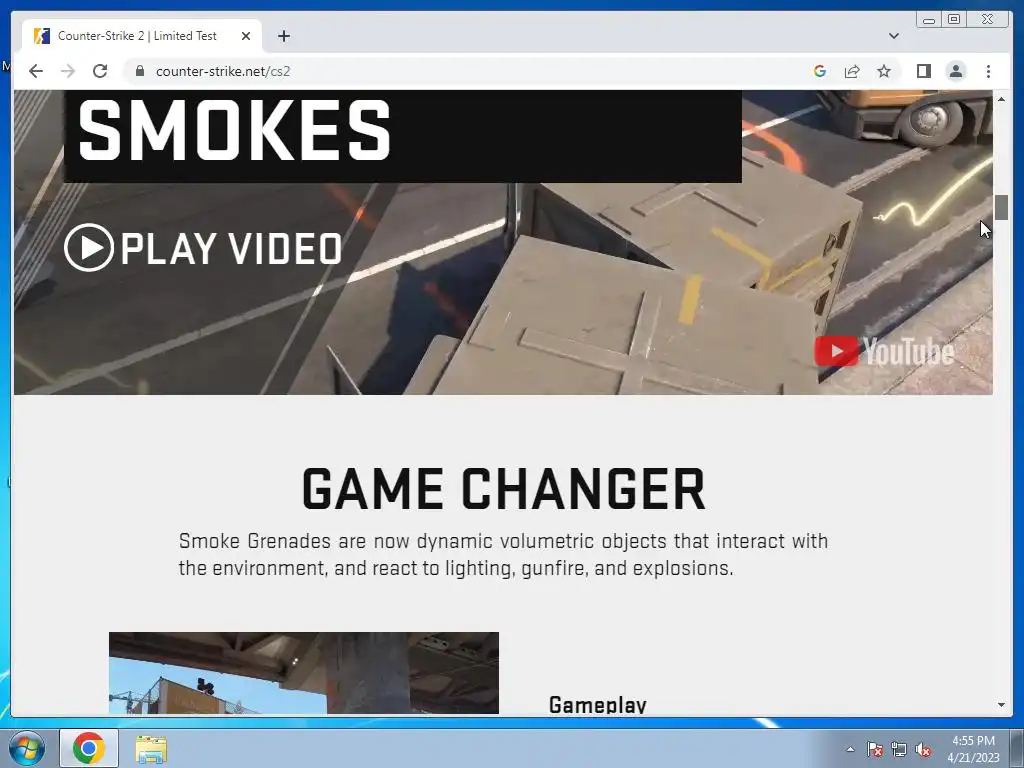Click the scrollbar up arrow
The height and width of the screenshot is (768, 1024).
(1001, 99)
